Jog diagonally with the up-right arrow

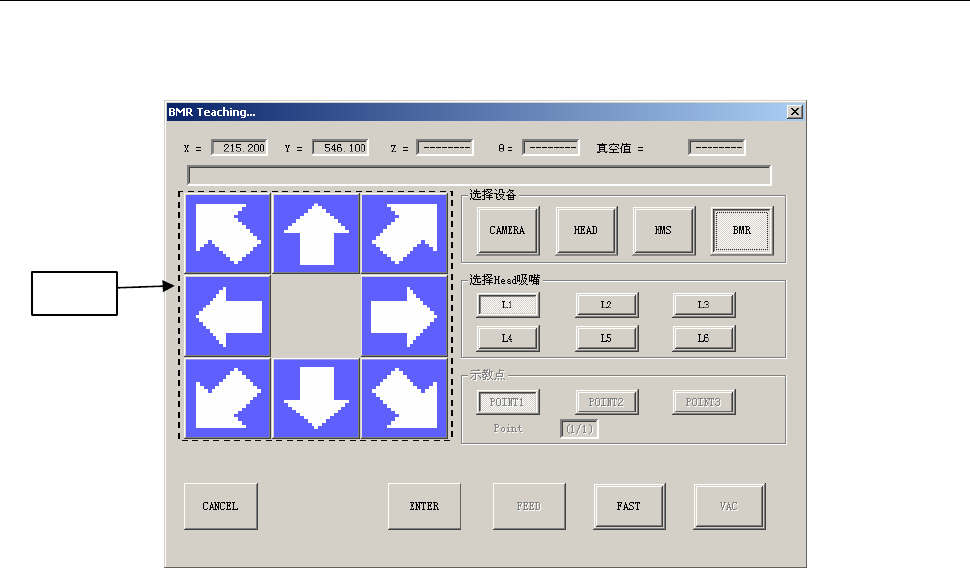pyautogui.click(x=405, y=233)
